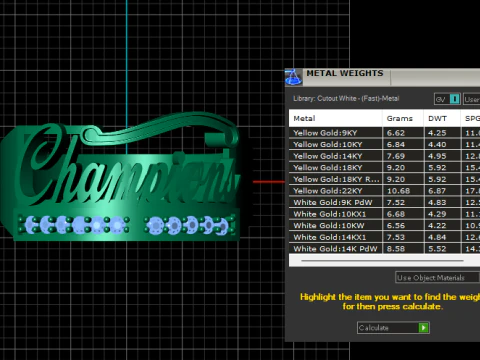Click the 6.87 DWT value
The height and width of the screenshot is (360, 480).
(437, 191)
